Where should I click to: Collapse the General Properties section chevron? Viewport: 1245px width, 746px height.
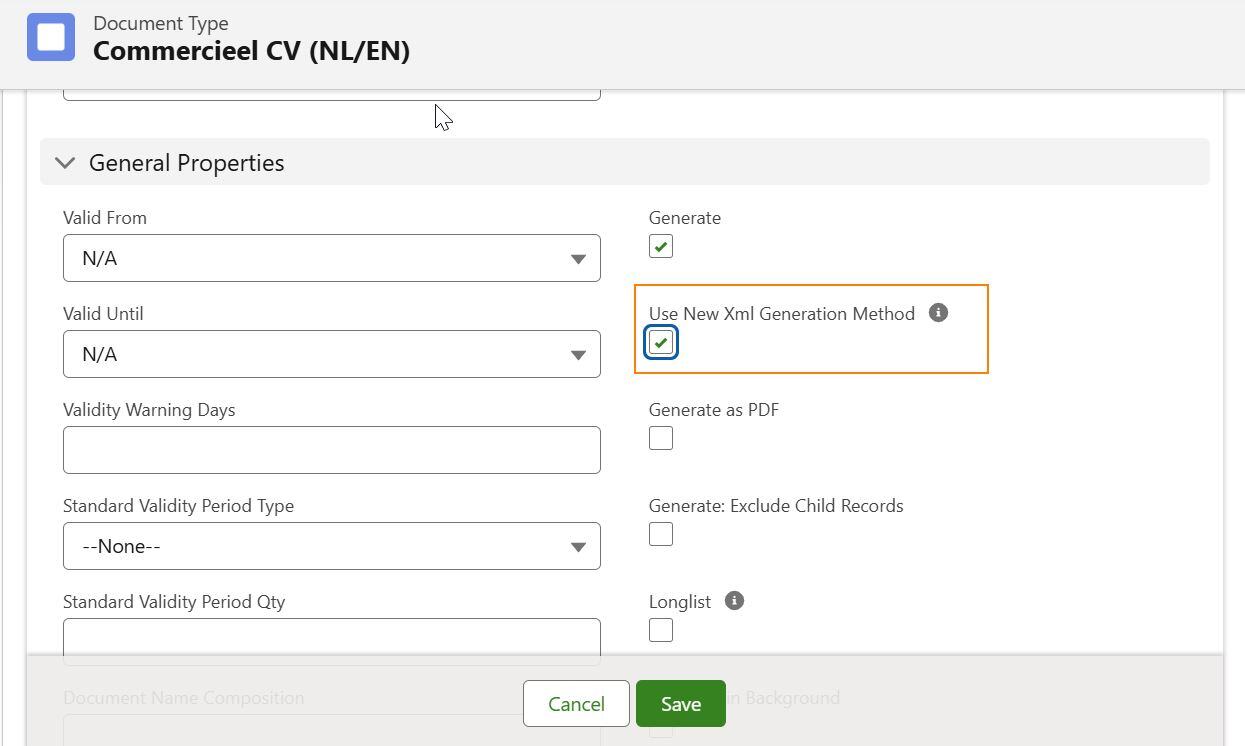tap(65, 163)
